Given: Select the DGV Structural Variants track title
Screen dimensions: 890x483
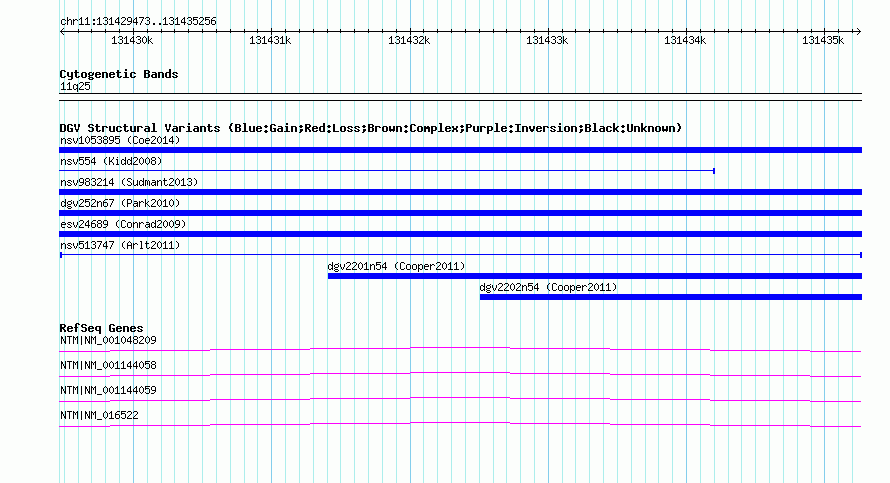Looking at the screenshot, I should (x=371, y=128).
